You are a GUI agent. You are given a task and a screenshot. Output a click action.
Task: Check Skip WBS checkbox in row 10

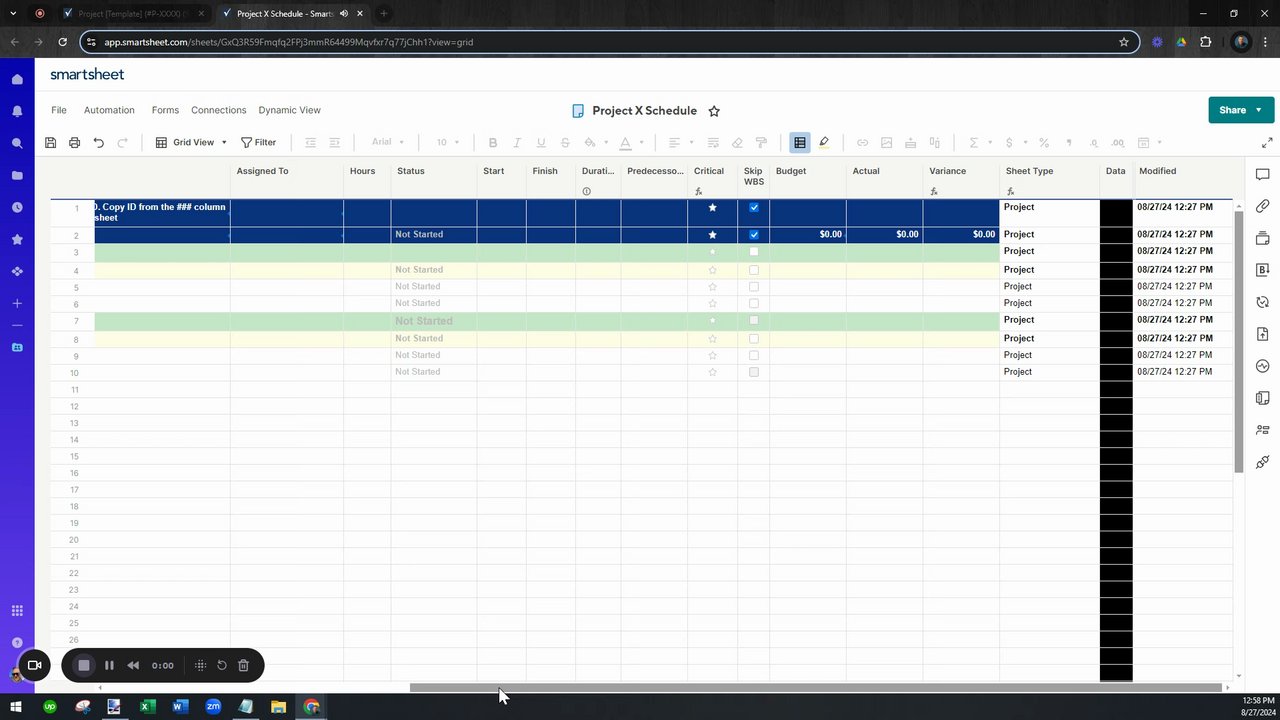click(x=754, y=372)
